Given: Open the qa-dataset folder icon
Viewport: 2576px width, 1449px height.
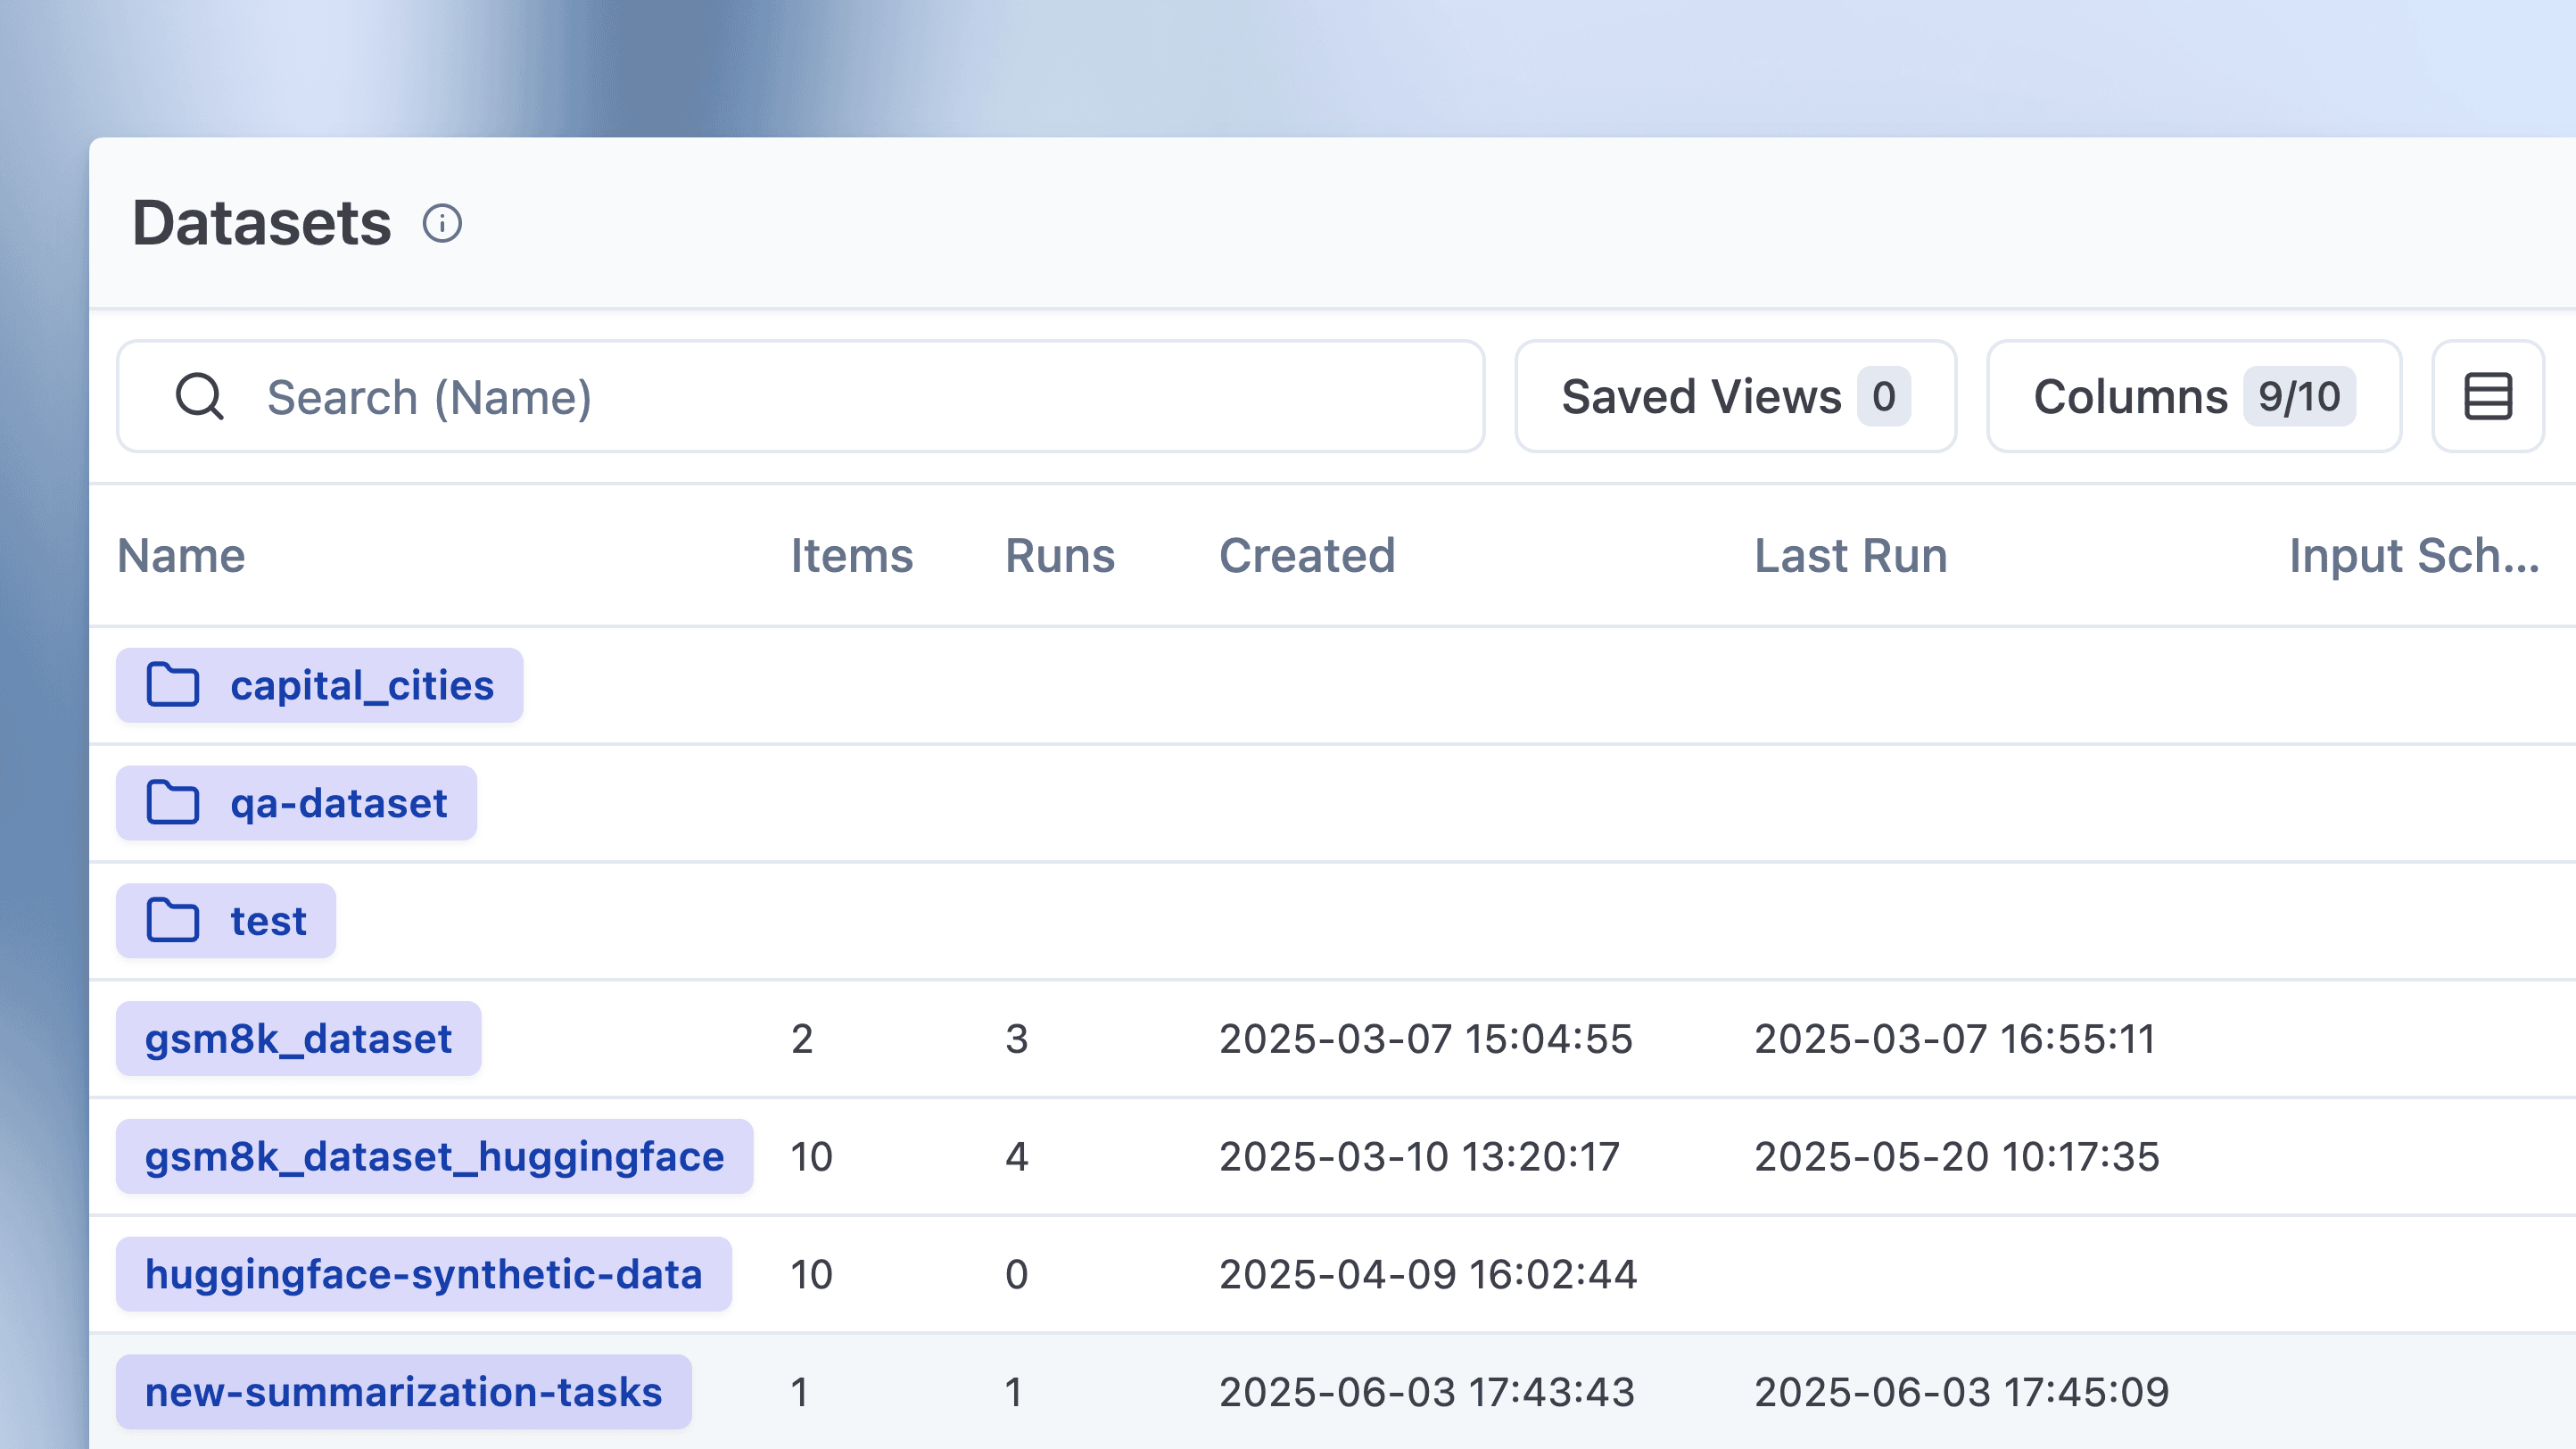Looking at the screenshot, I should tap(174, 802).
